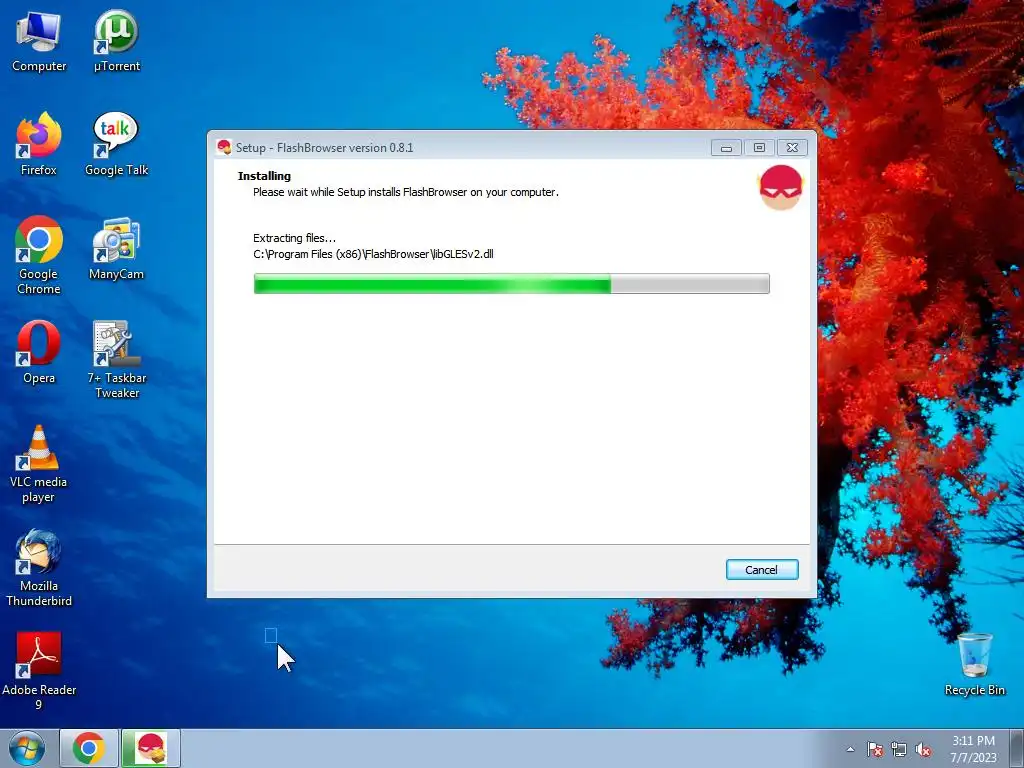Select the Mozilla Thunderbird shortcut
1024x768 pixels.
click(39, 568)
